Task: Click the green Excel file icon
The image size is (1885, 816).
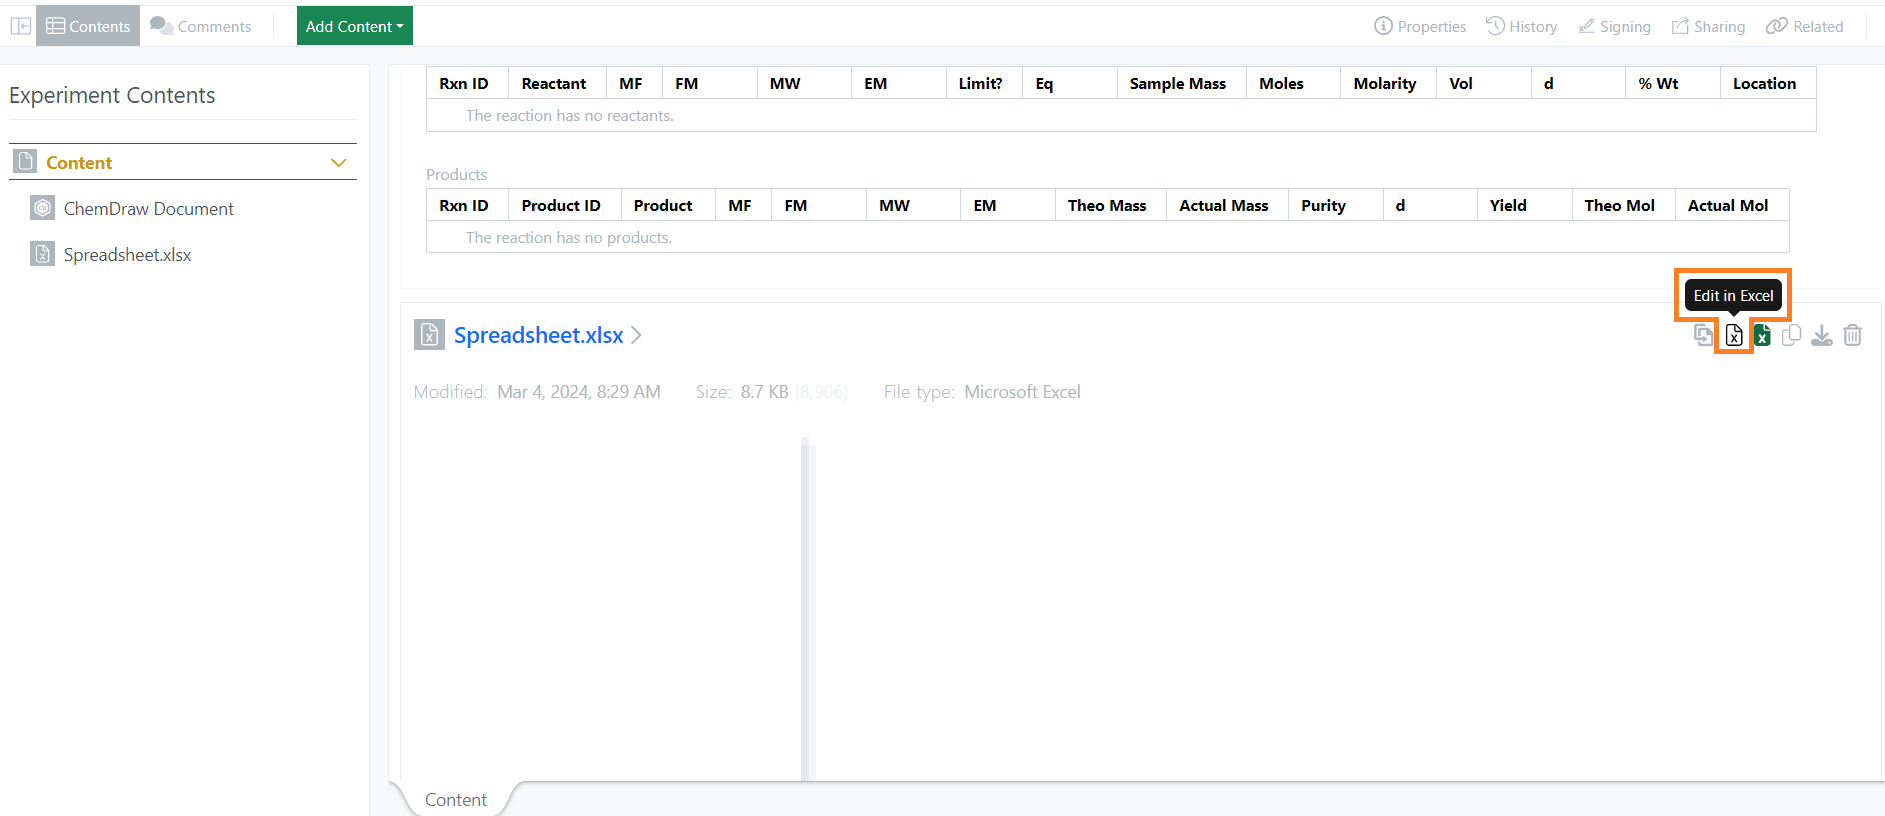Action: [x=1762, y=336]
